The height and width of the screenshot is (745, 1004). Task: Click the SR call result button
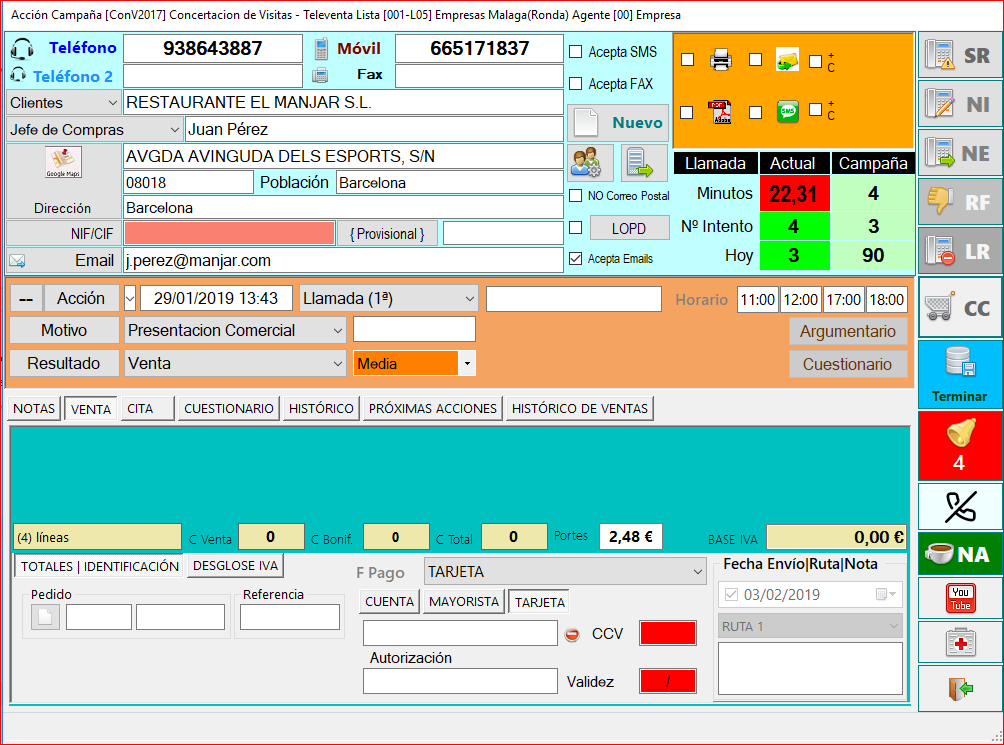tap(960, 56)
